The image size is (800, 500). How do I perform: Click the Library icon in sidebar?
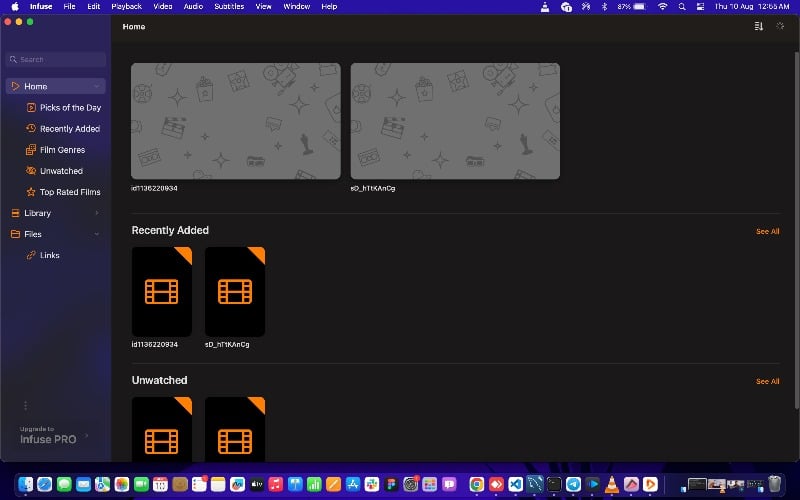(15, 213)
